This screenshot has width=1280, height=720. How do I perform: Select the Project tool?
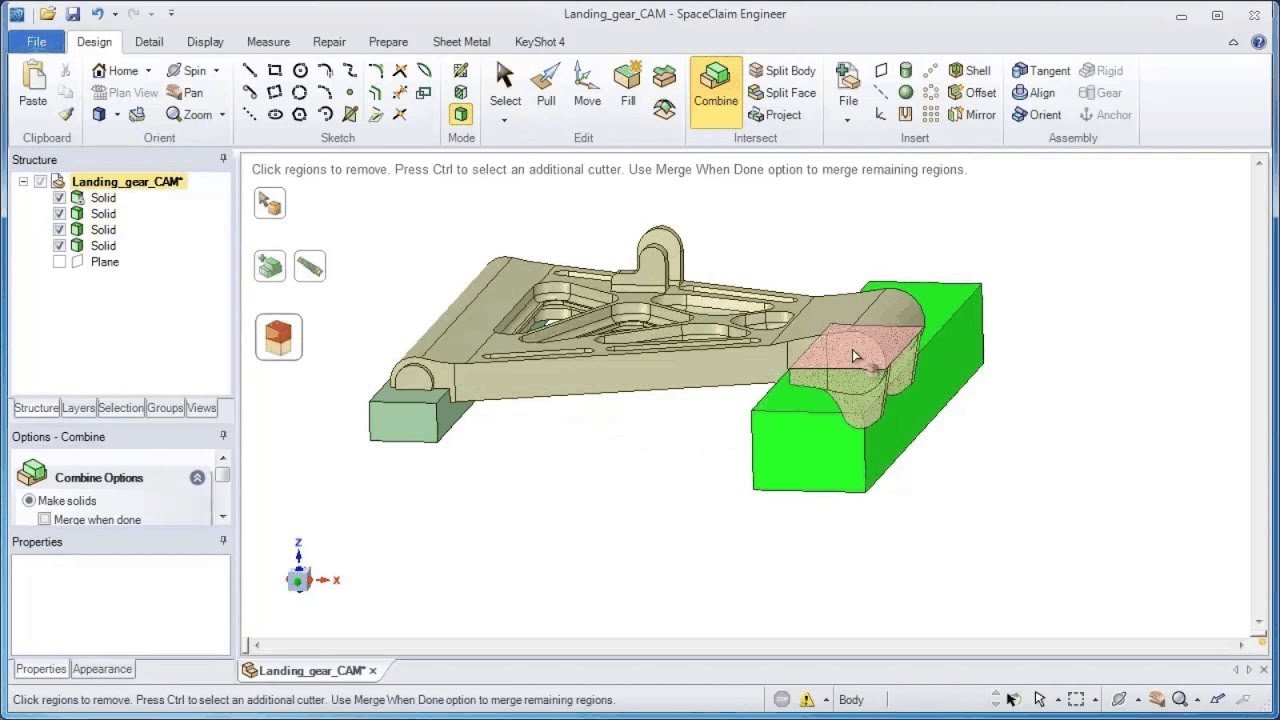coord(775,115)
